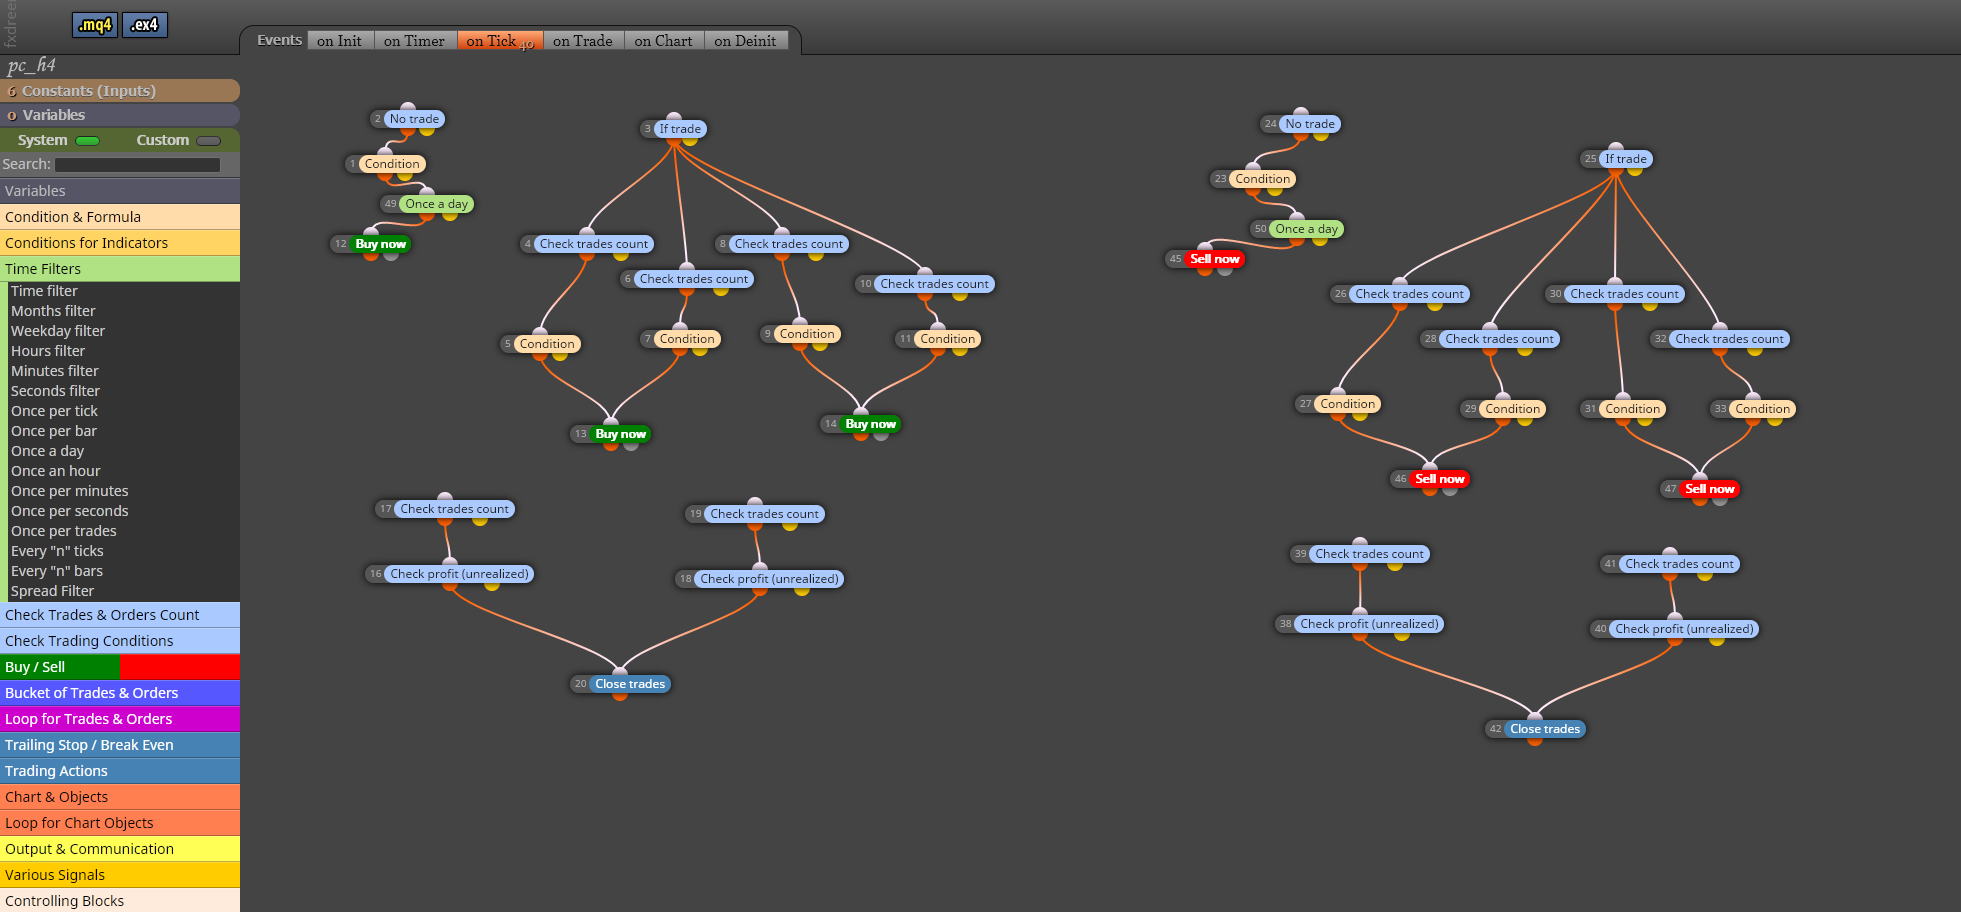1961x912 pixels.
Task: Go to the on Trade event tab
Action: (583, 41)
